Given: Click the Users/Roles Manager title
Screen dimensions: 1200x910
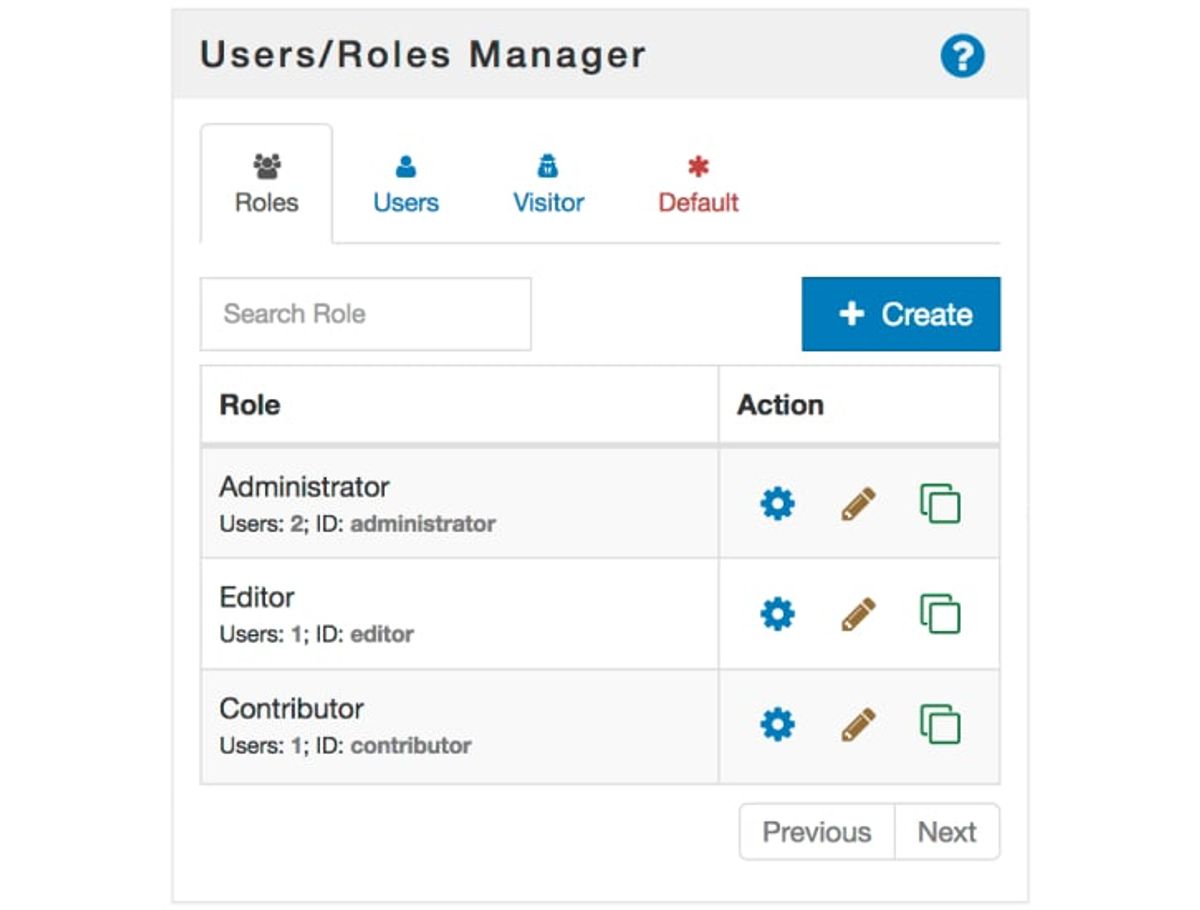Looking at the screenshot, I should click(423, 54).
